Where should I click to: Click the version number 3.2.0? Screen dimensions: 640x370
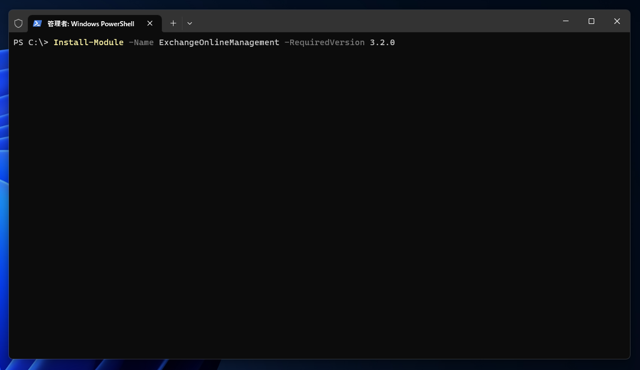382,42
